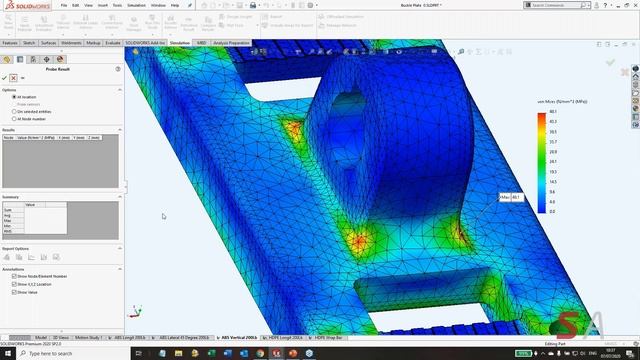Screen dimensions: 640x360
Task: Click the Report Options plot graph icon
Action: coord(31,257)
